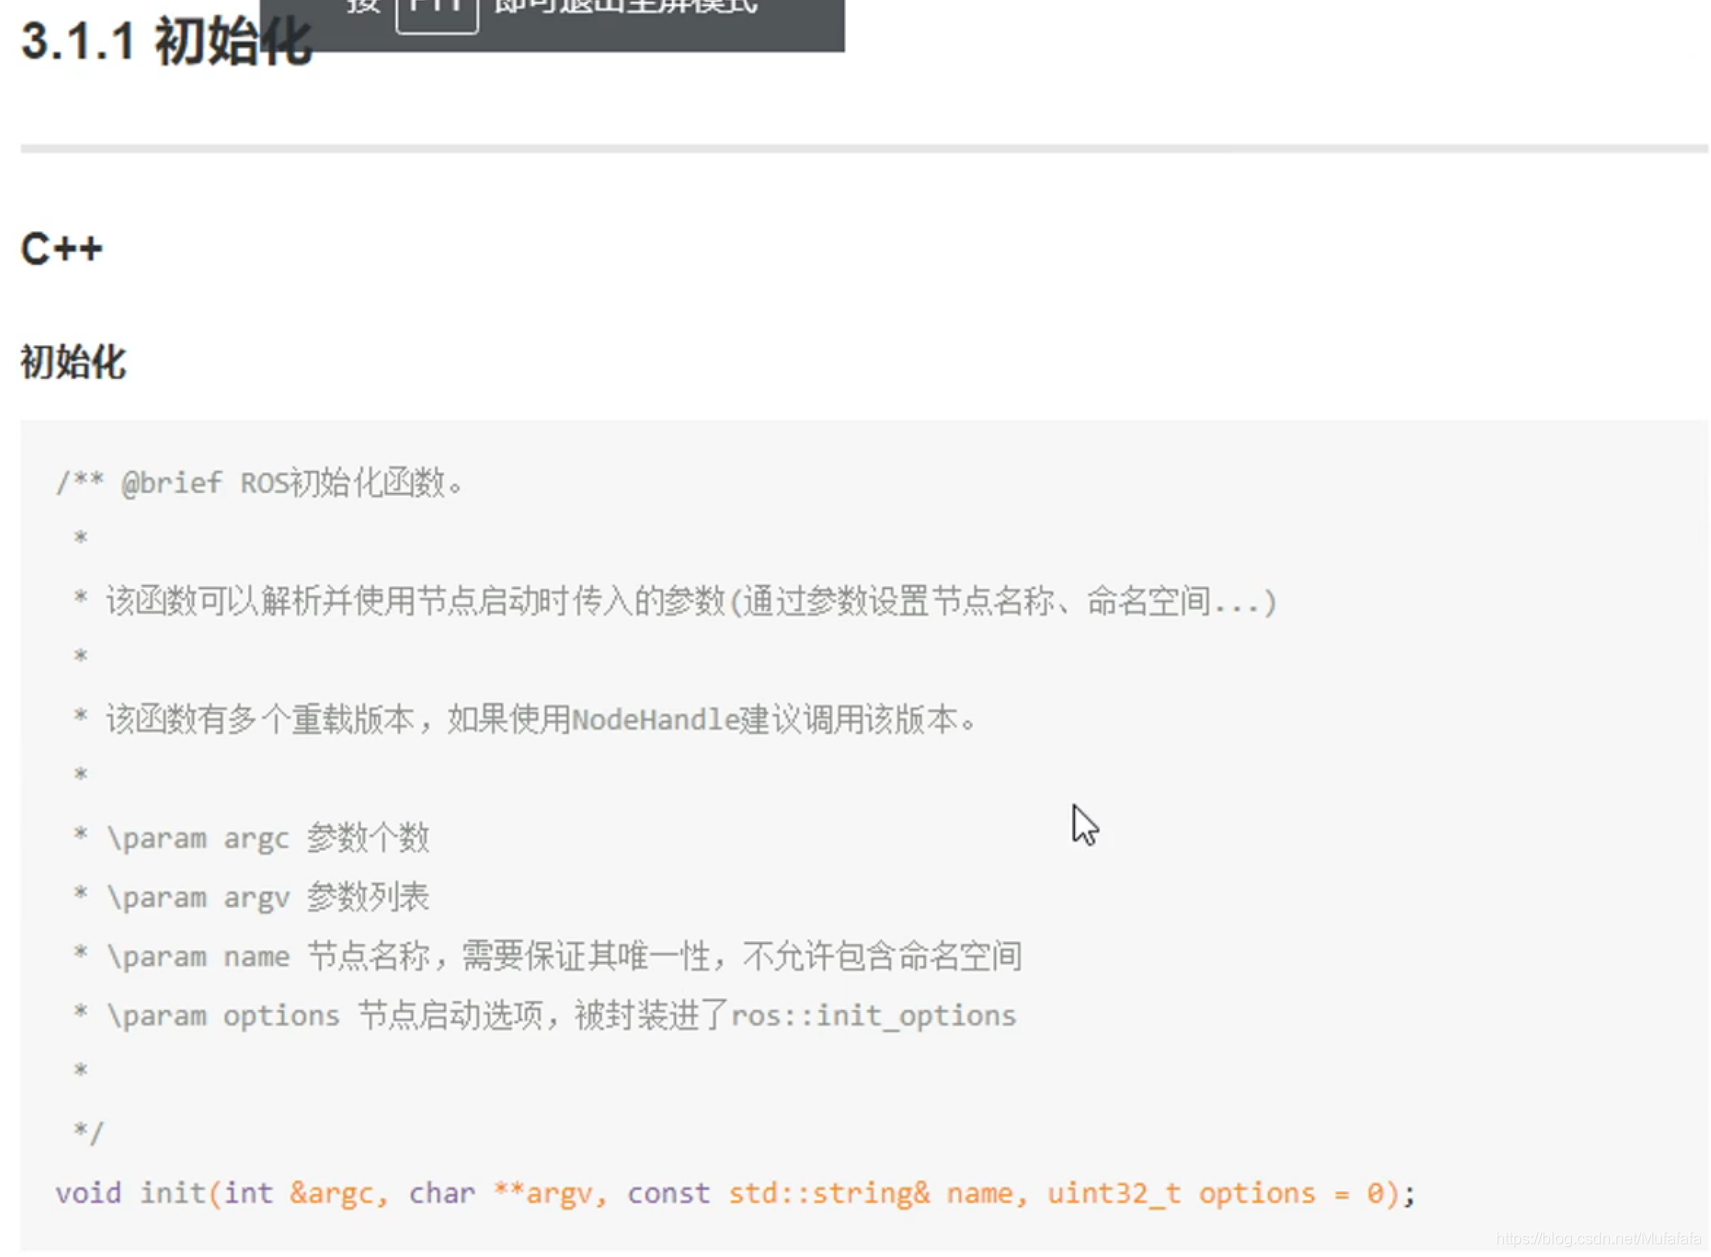Click the '\param argv 参数列表' line
1711x1257 pixels.
click(251, 896)
